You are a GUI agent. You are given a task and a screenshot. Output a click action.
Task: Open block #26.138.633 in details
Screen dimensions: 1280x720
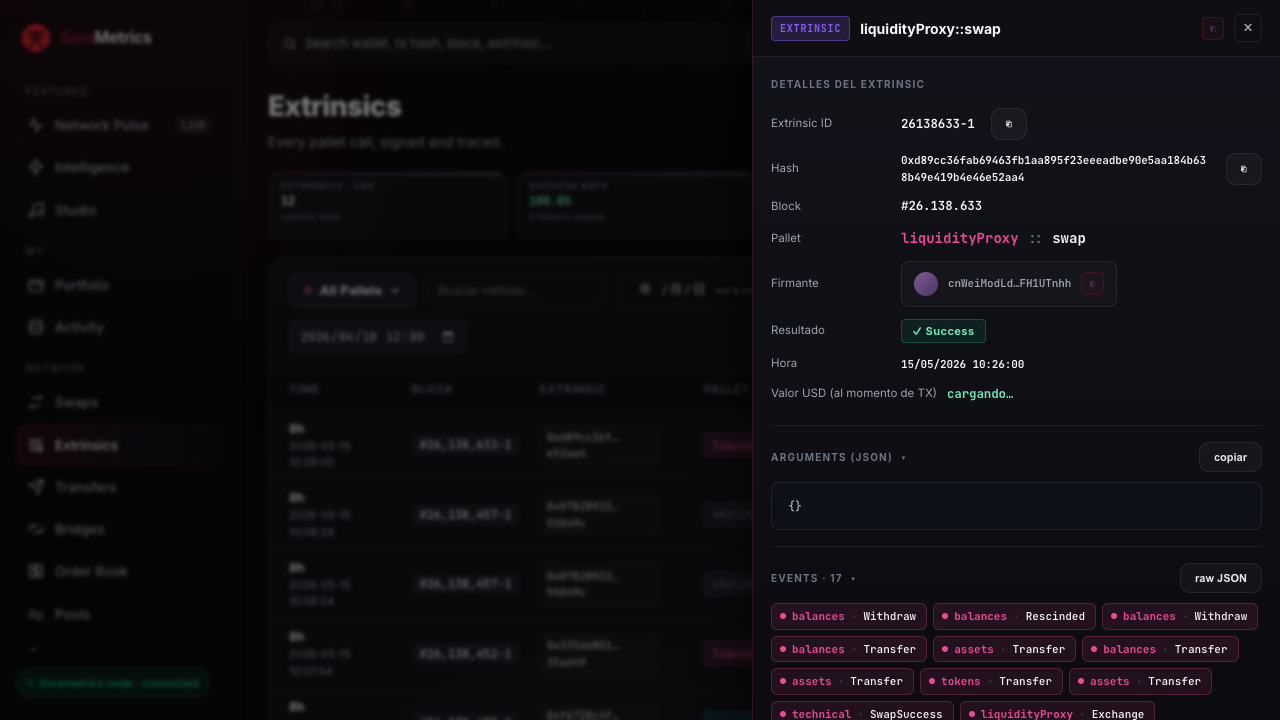point(941,206)
